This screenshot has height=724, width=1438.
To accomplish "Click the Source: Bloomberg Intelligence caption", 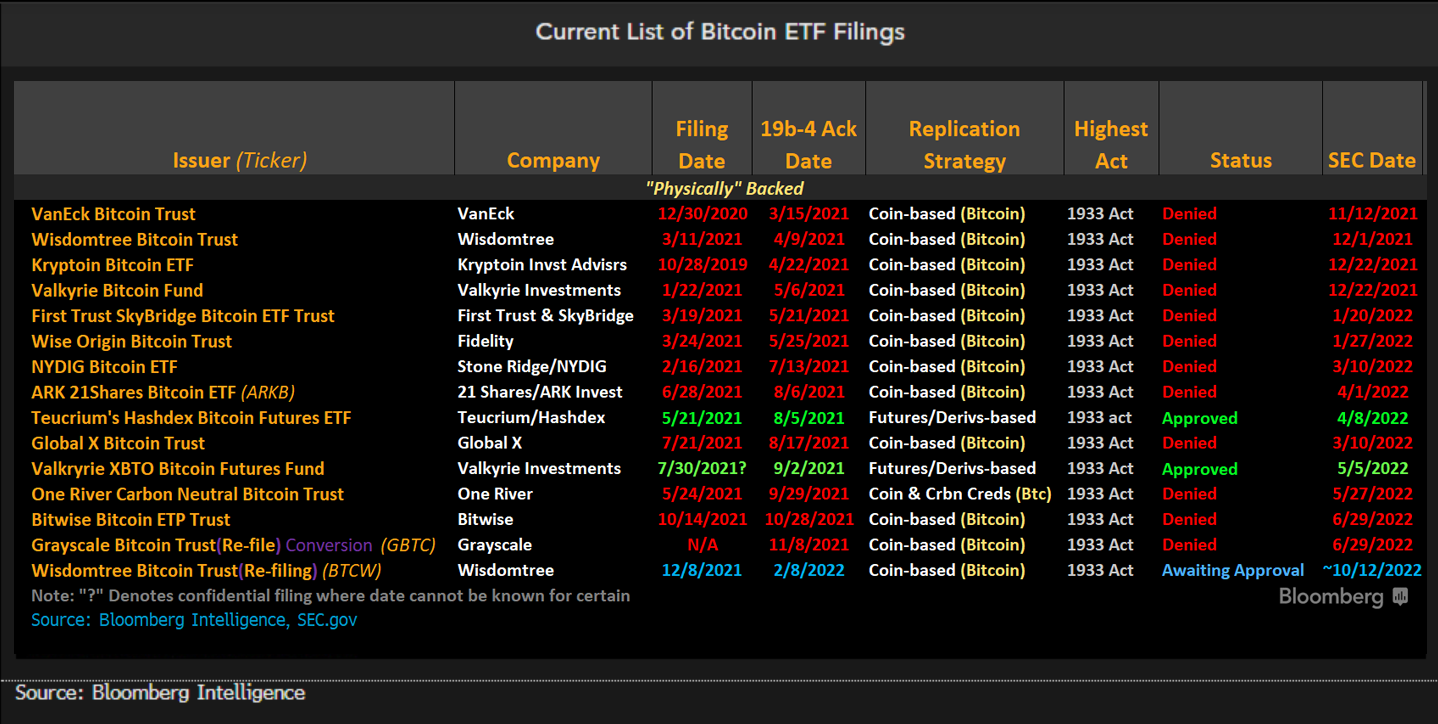I will pyautogui.click(x=160, y=692).
